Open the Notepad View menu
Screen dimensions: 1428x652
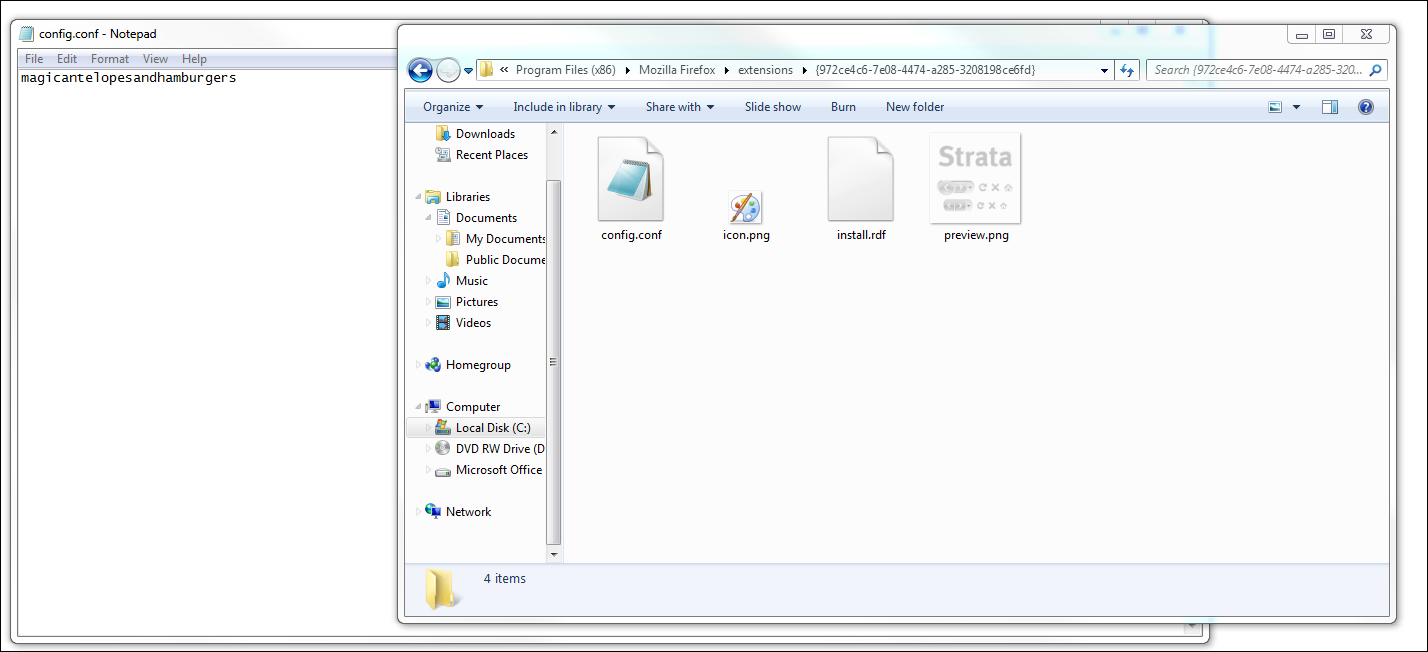click(x=155, y=59)
